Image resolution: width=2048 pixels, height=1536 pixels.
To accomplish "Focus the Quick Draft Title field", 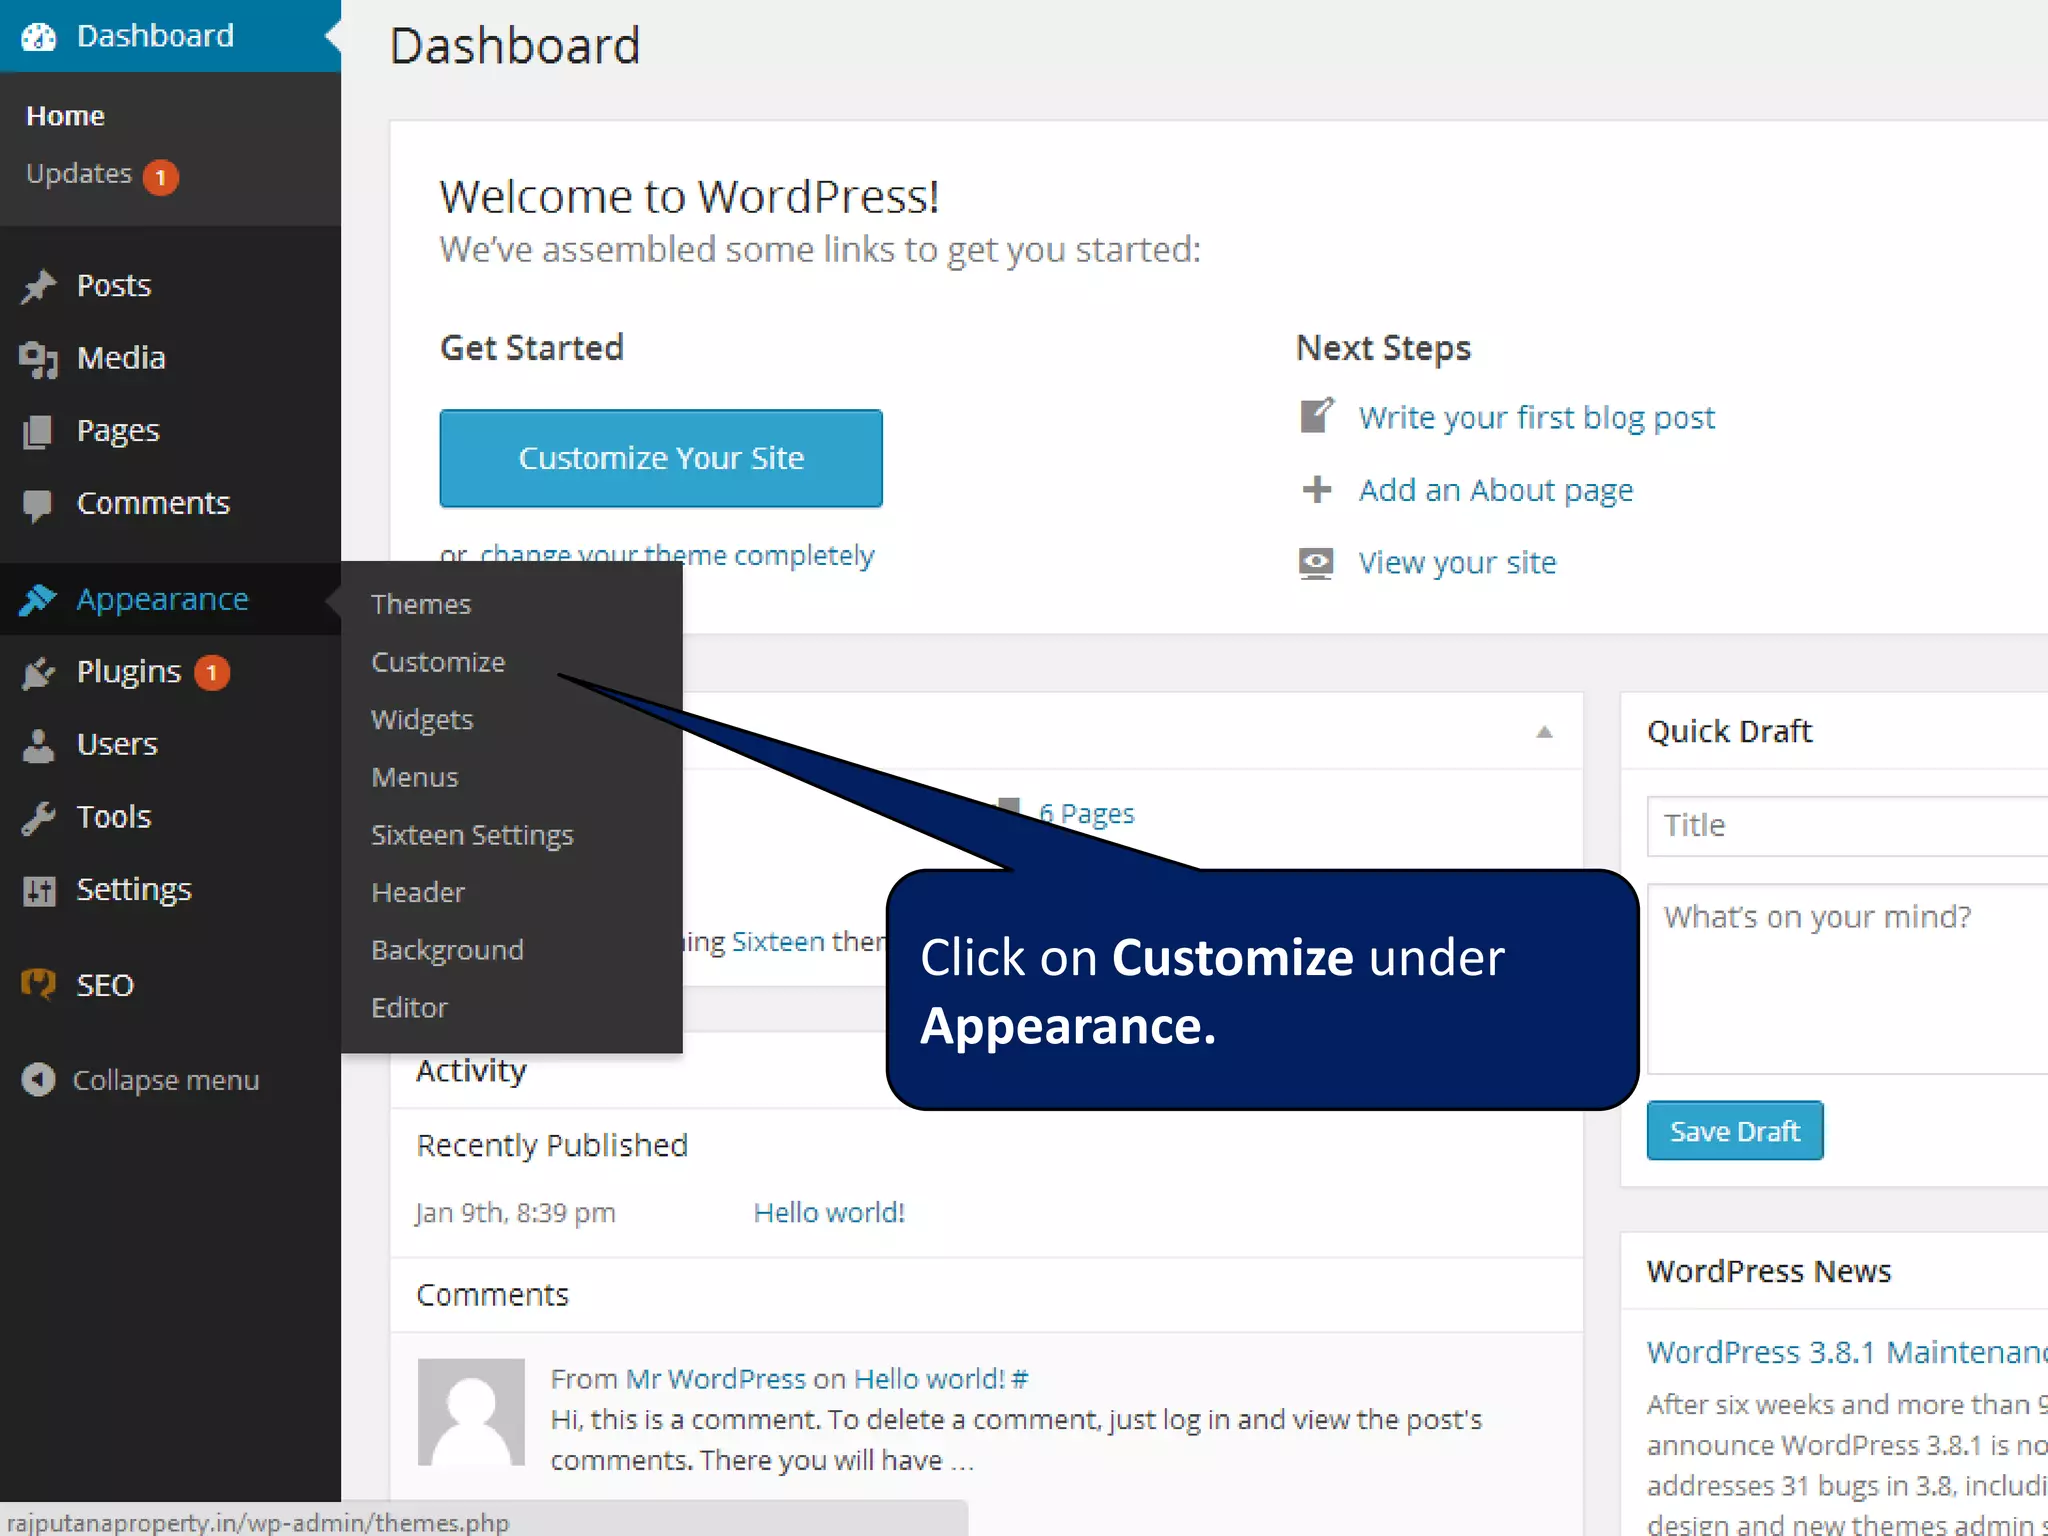I will tap(1847, 826).
